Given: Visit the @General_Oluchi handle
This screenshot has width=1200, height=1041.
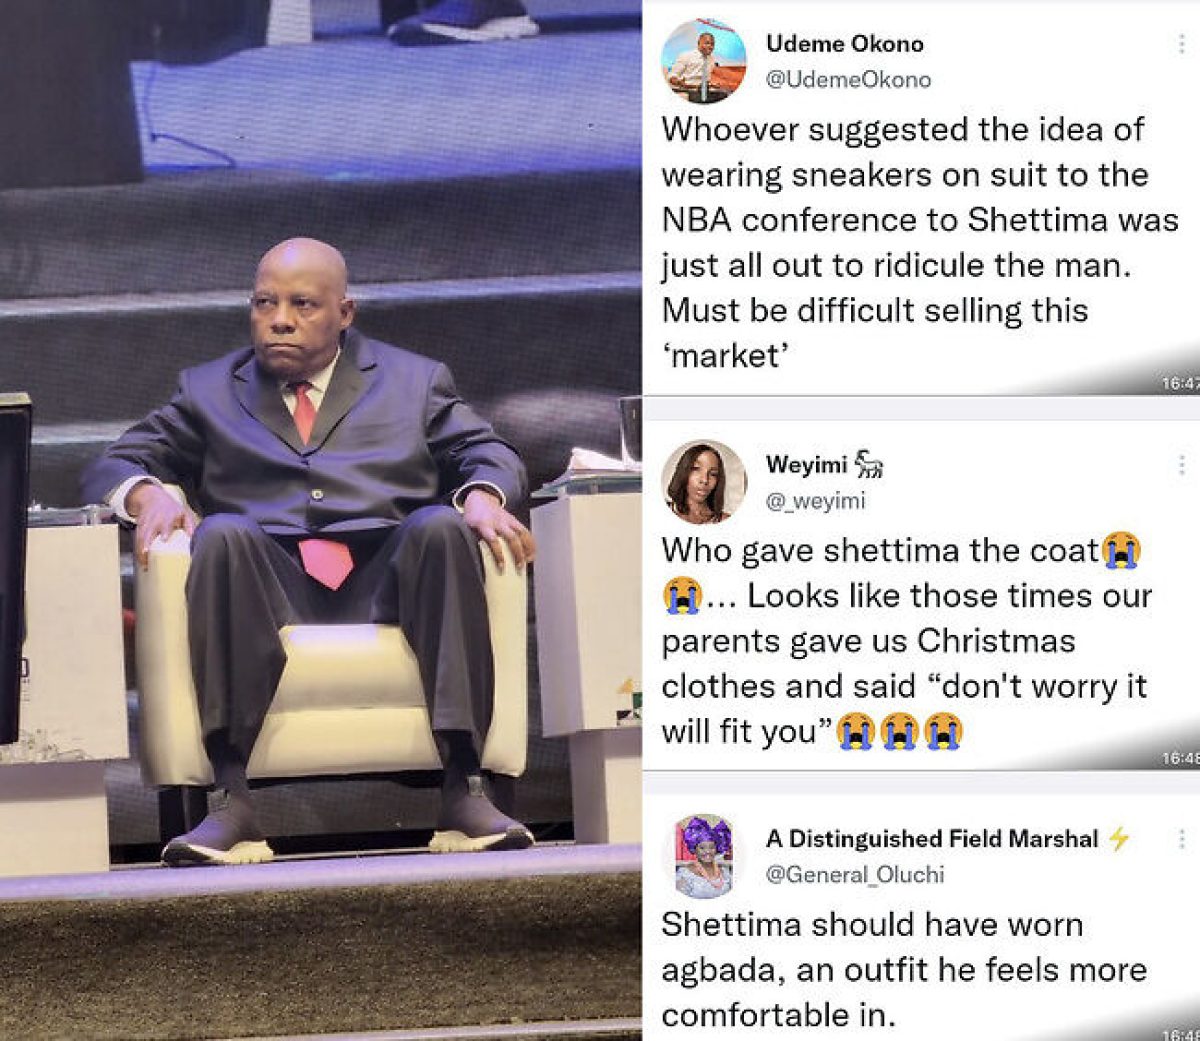Looking at the screenshot, I should [x=855, y=875].
